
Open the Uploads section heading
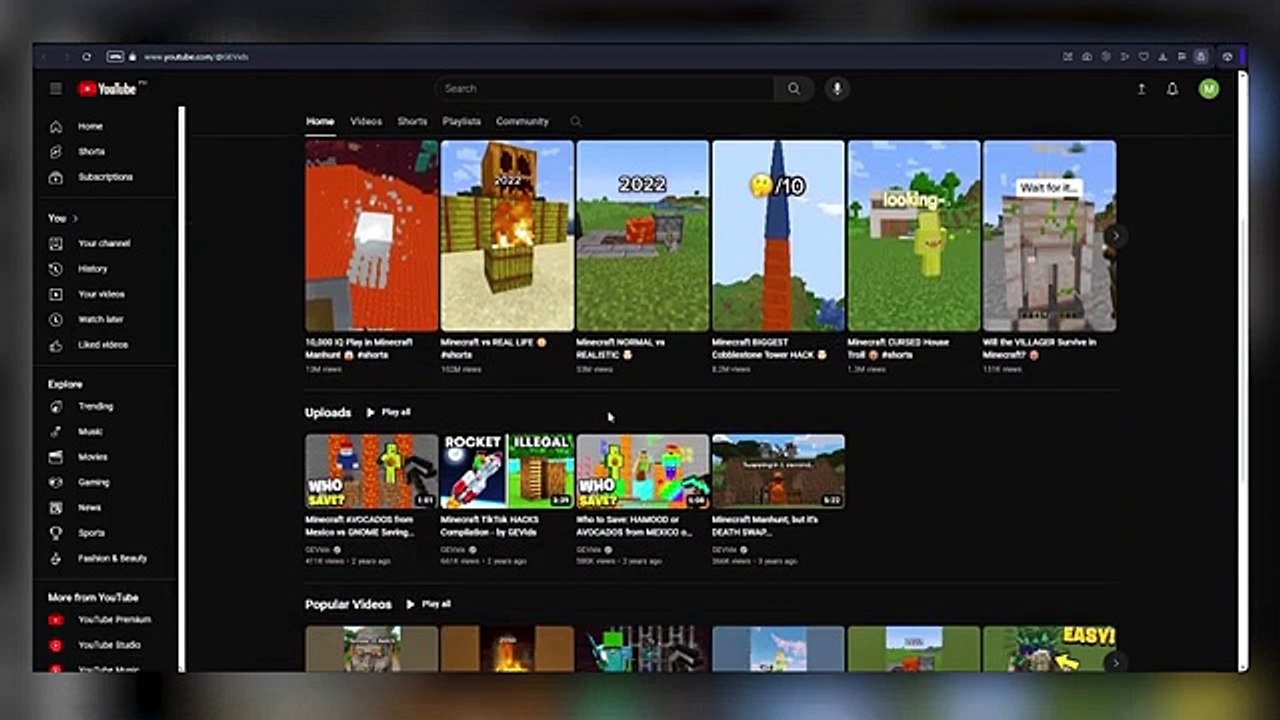tap(328, 412)
